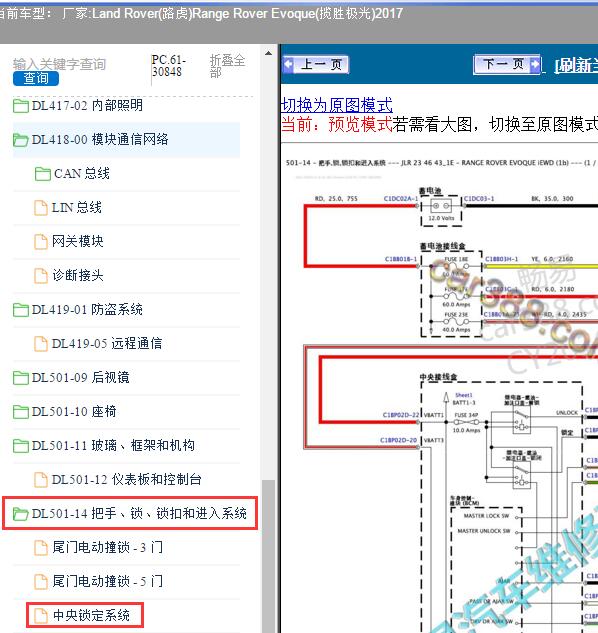Open 中央锁定系统 diagram
This screenshot has height=633, width=598.
(91, 615)
